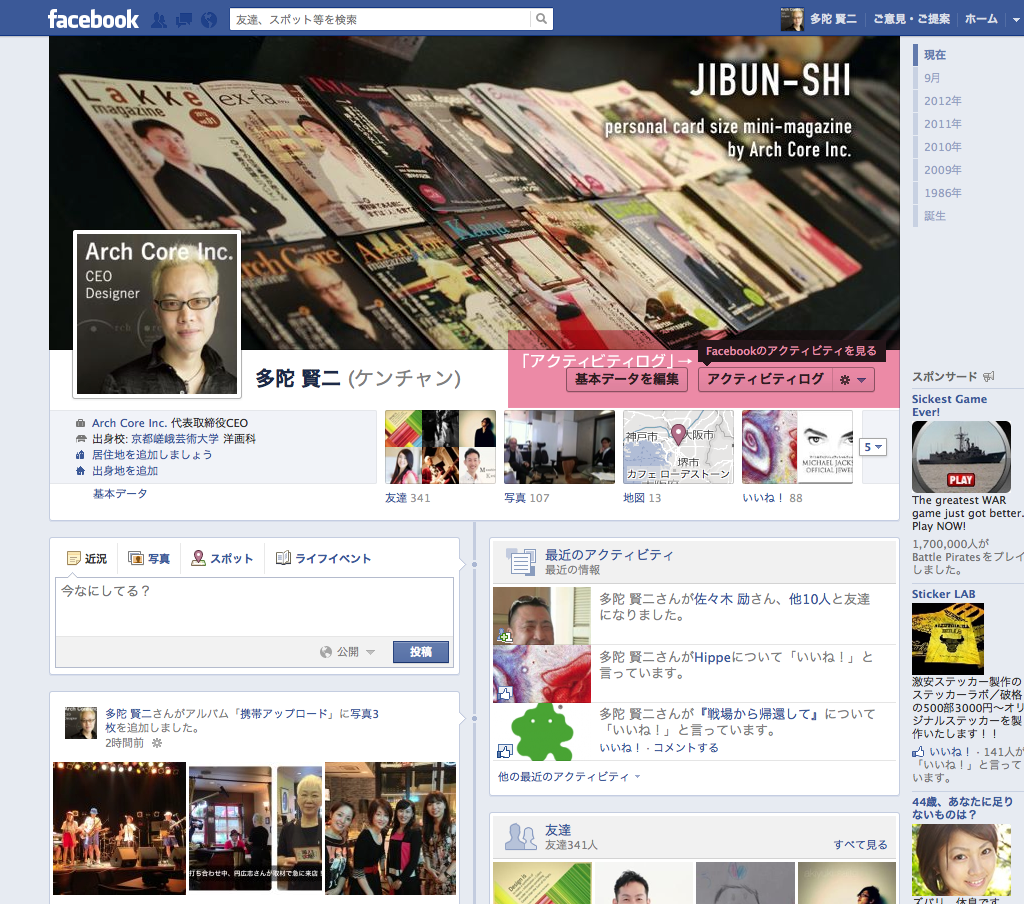The width and height of the screenshot is (1024, 904).
Task: Click the 基本データを編集 button
Action: (x=627, y=379)
